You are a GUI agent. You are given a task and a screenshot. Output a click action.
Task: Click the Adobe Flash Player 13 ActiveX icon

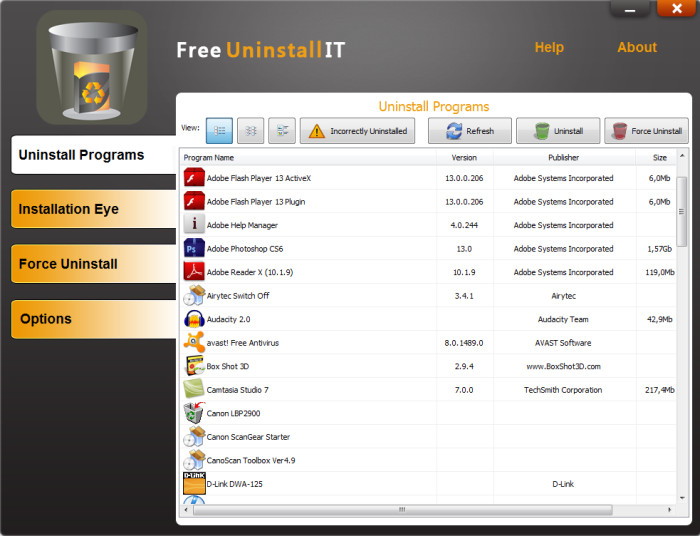(194, 178)
